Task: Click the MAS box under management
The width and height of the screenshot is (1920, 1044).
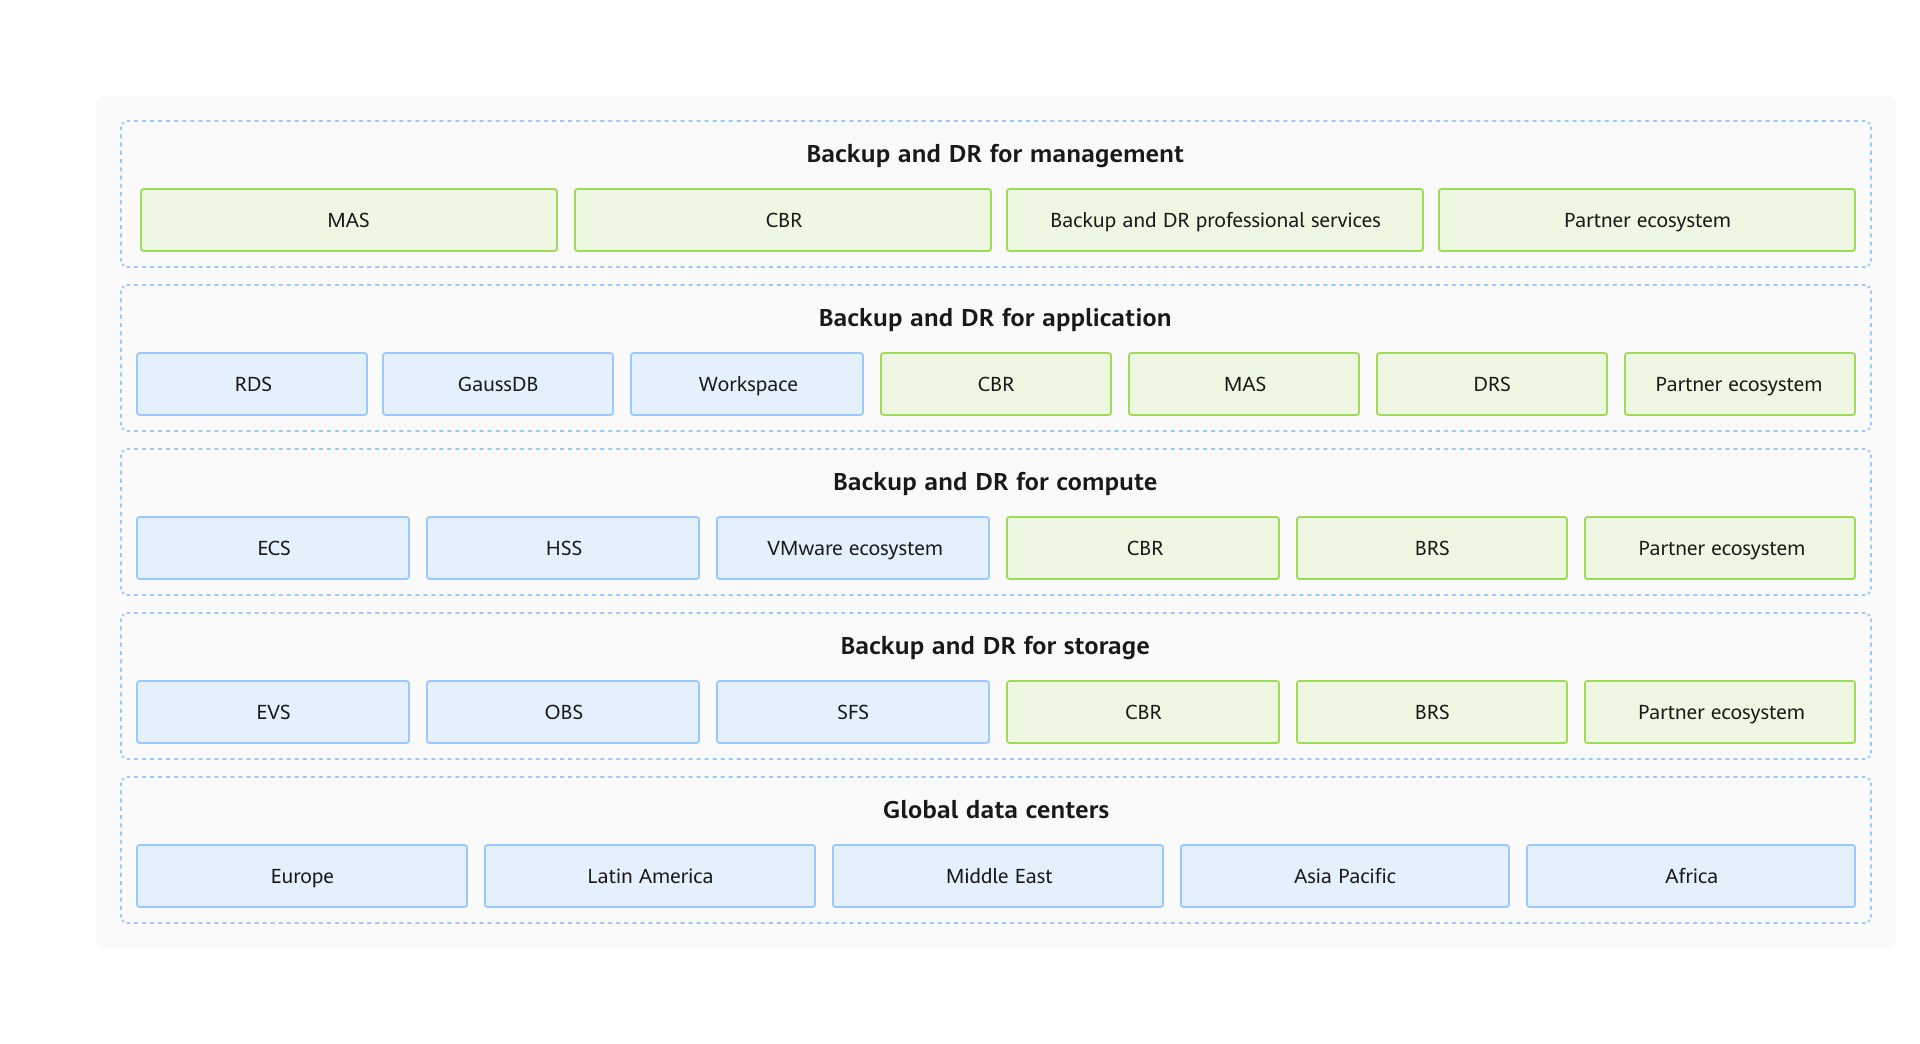Action: click(x=348, y=220)
